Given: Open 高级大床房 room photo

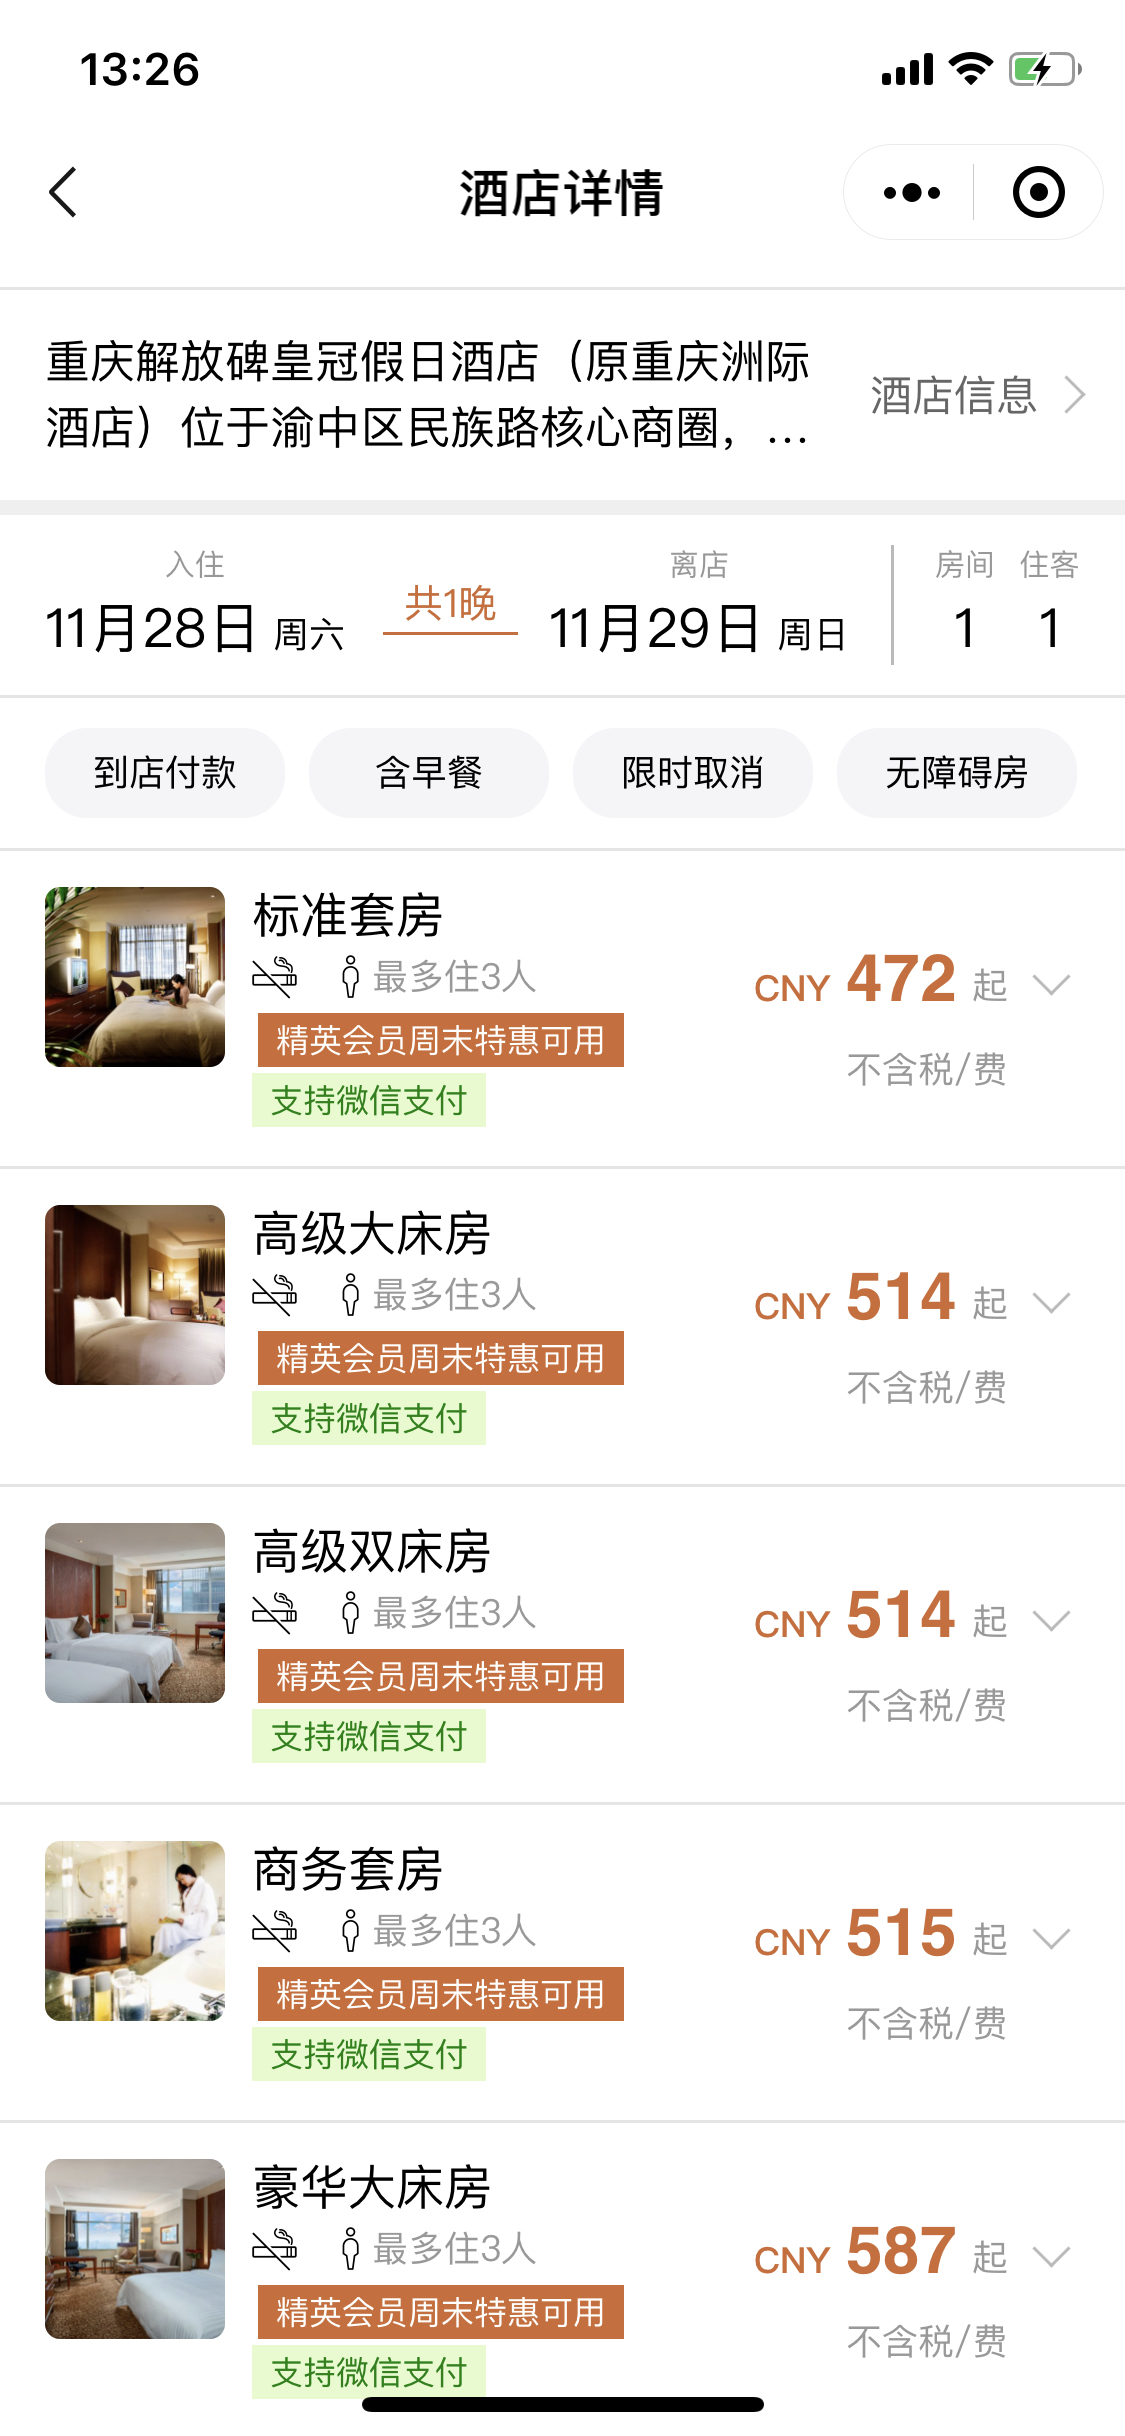Looking at the screenshot, I should 135,1295.
